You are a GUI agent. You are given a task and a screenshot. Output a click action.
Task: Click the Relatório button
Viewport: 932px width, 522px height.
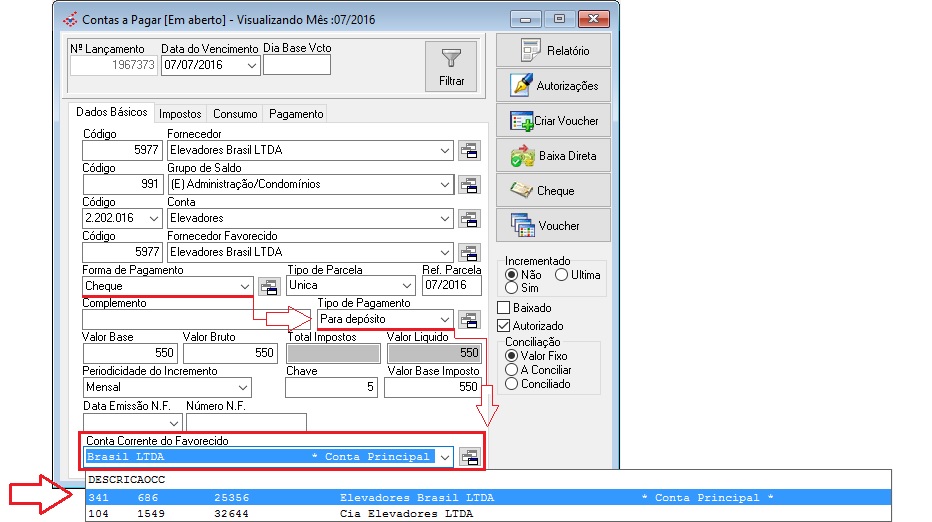click(x=553, y=51)
